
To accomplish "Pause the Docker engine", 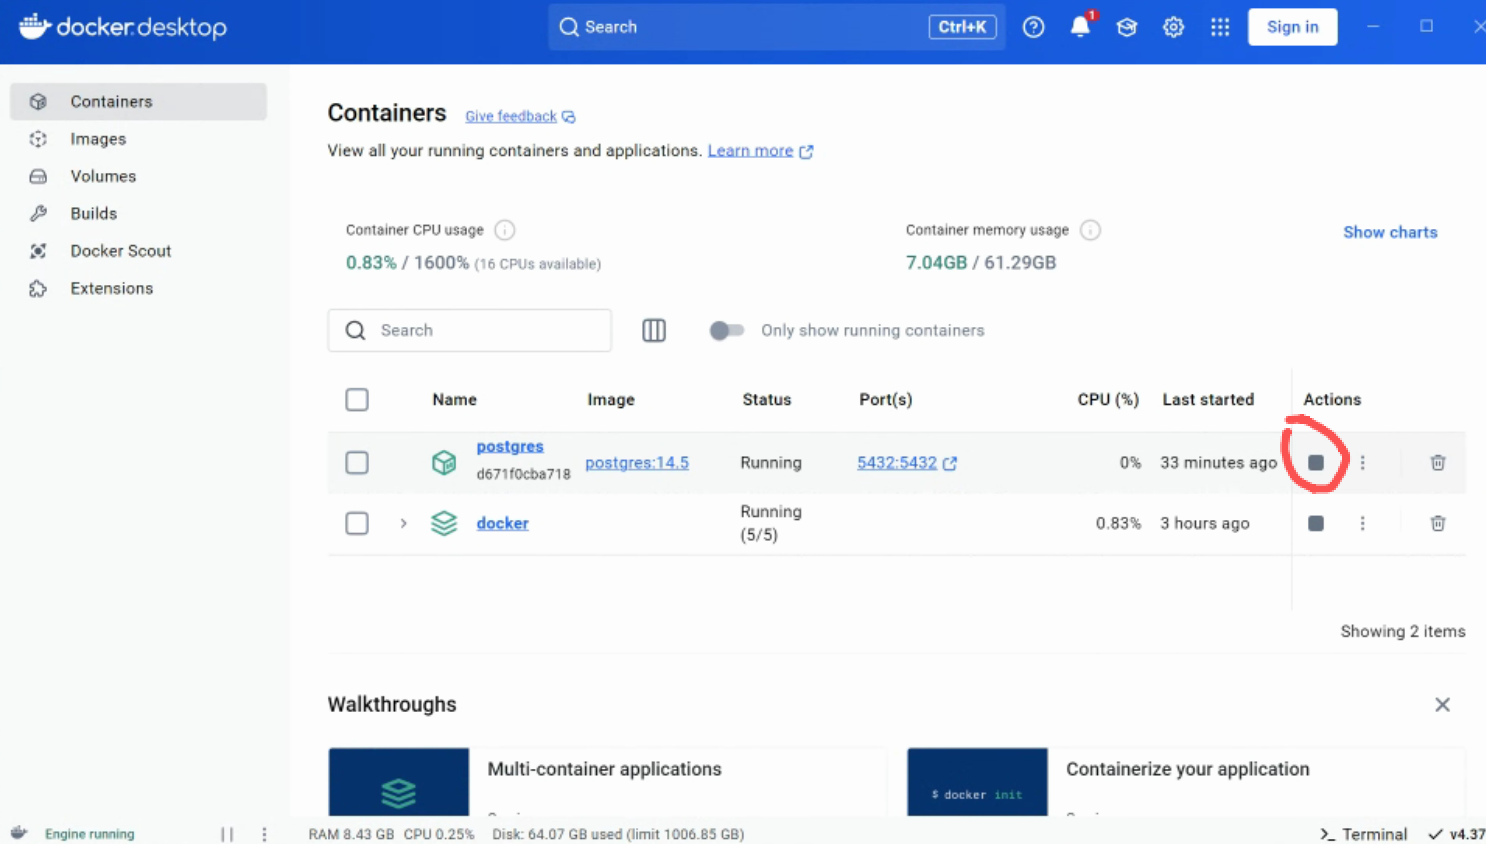I will pos(227,834).
